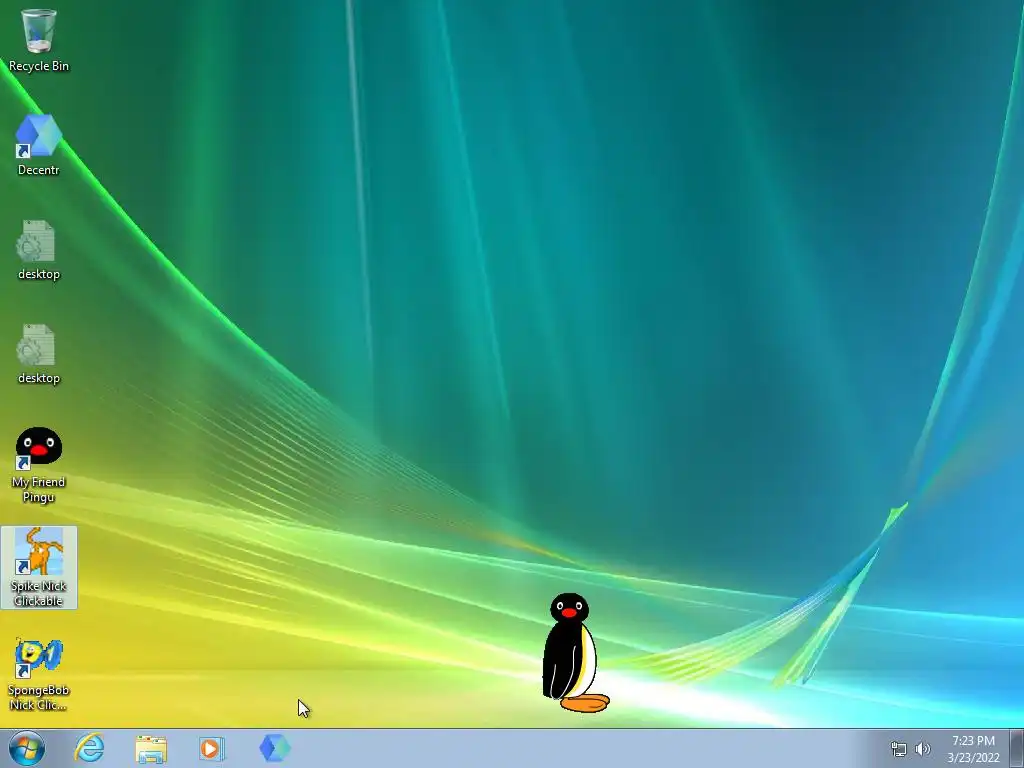Open the Windows Start menu orb
This screenshot has height=768, width=1024.
[x=27, y=748]
